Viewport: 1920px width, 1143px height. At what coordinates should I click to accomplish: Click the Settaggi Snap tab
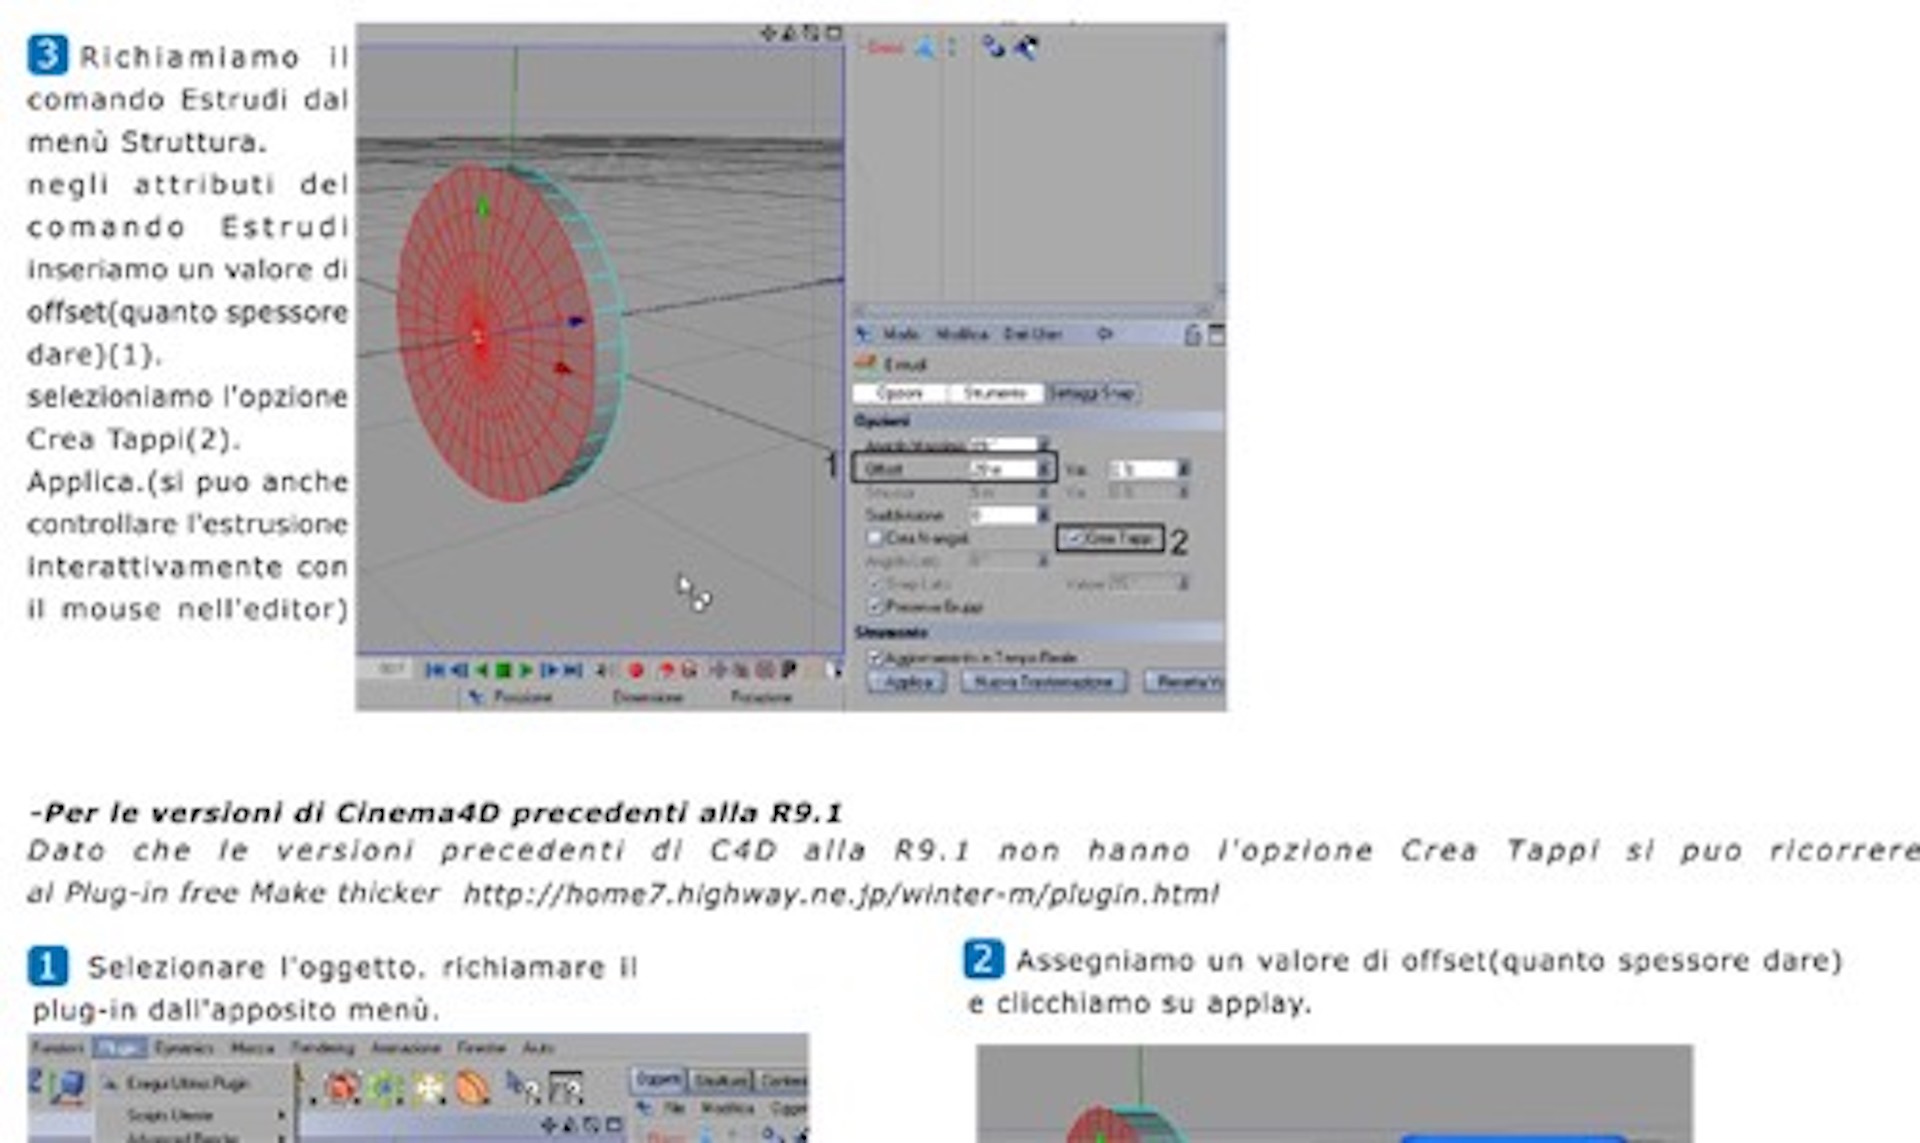(1091, 393)
